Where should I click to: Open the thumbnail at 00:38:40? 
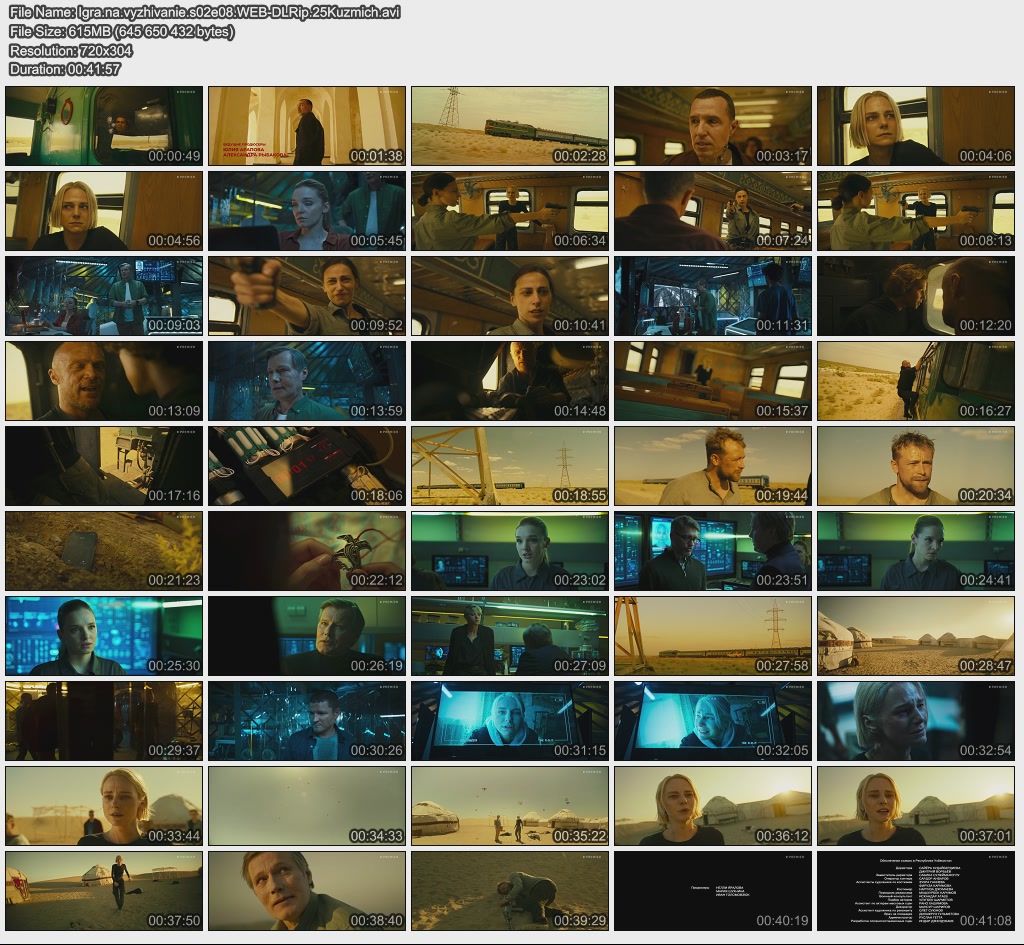click(307, 891)
